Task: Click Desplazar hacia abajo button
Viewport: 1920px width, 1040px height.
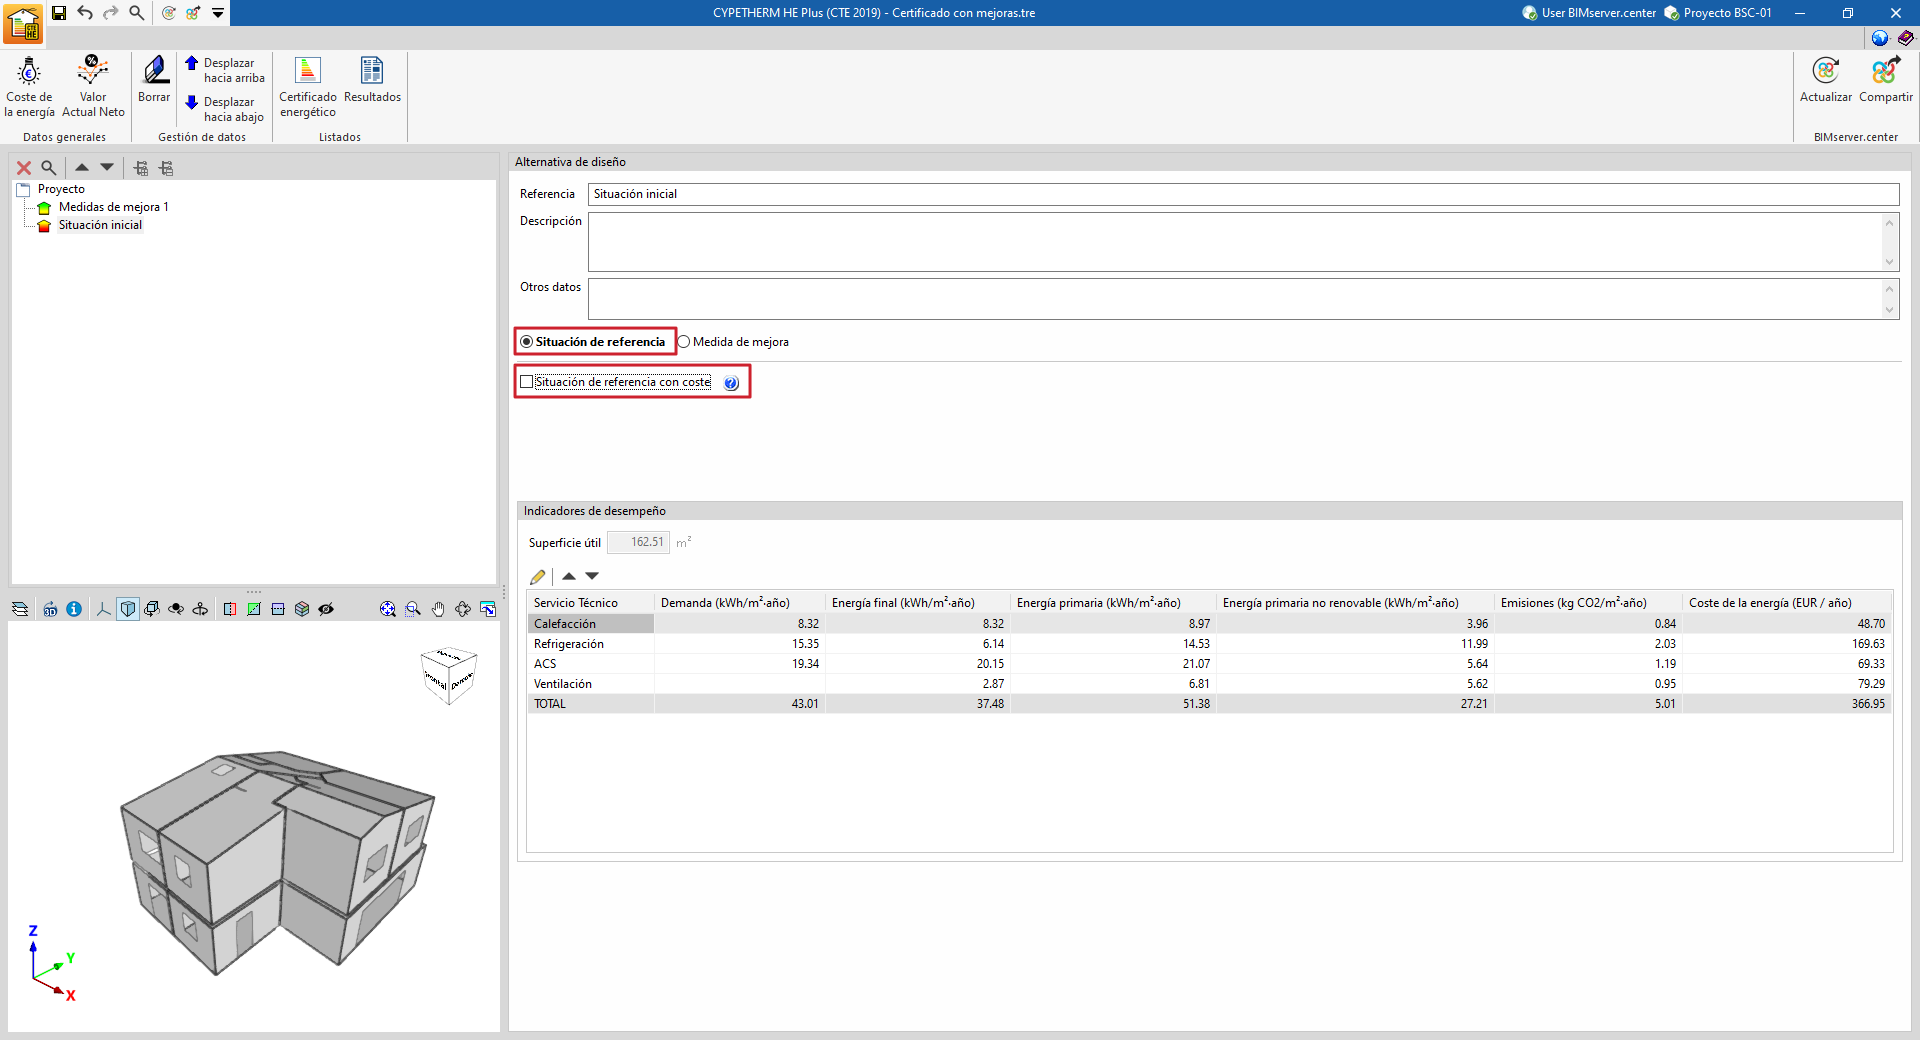Action: coord(225,109)
